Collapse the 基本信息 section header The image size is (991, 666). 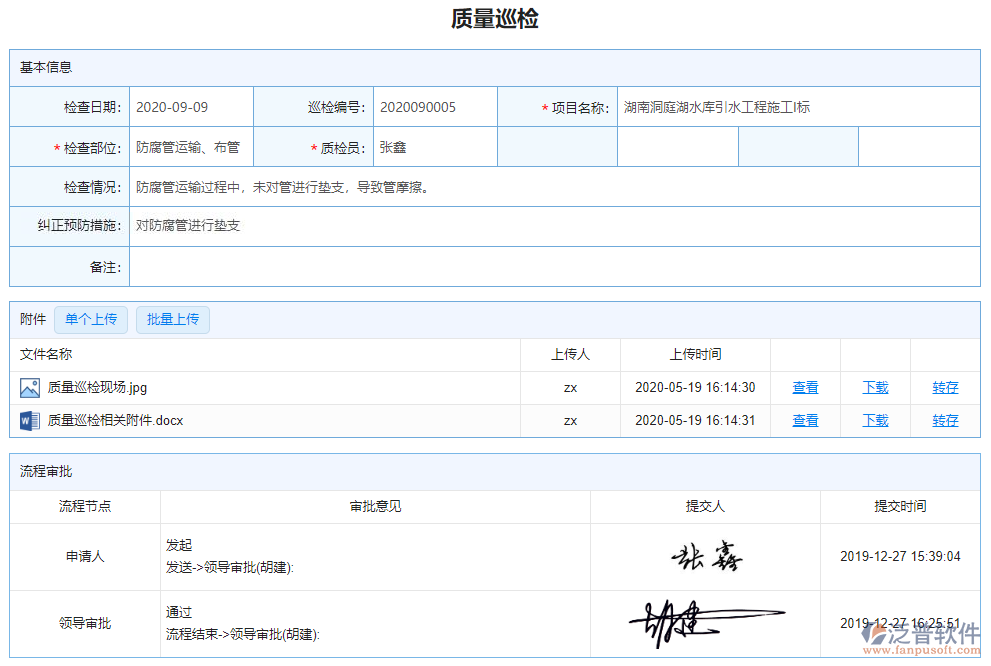point(38,68)
